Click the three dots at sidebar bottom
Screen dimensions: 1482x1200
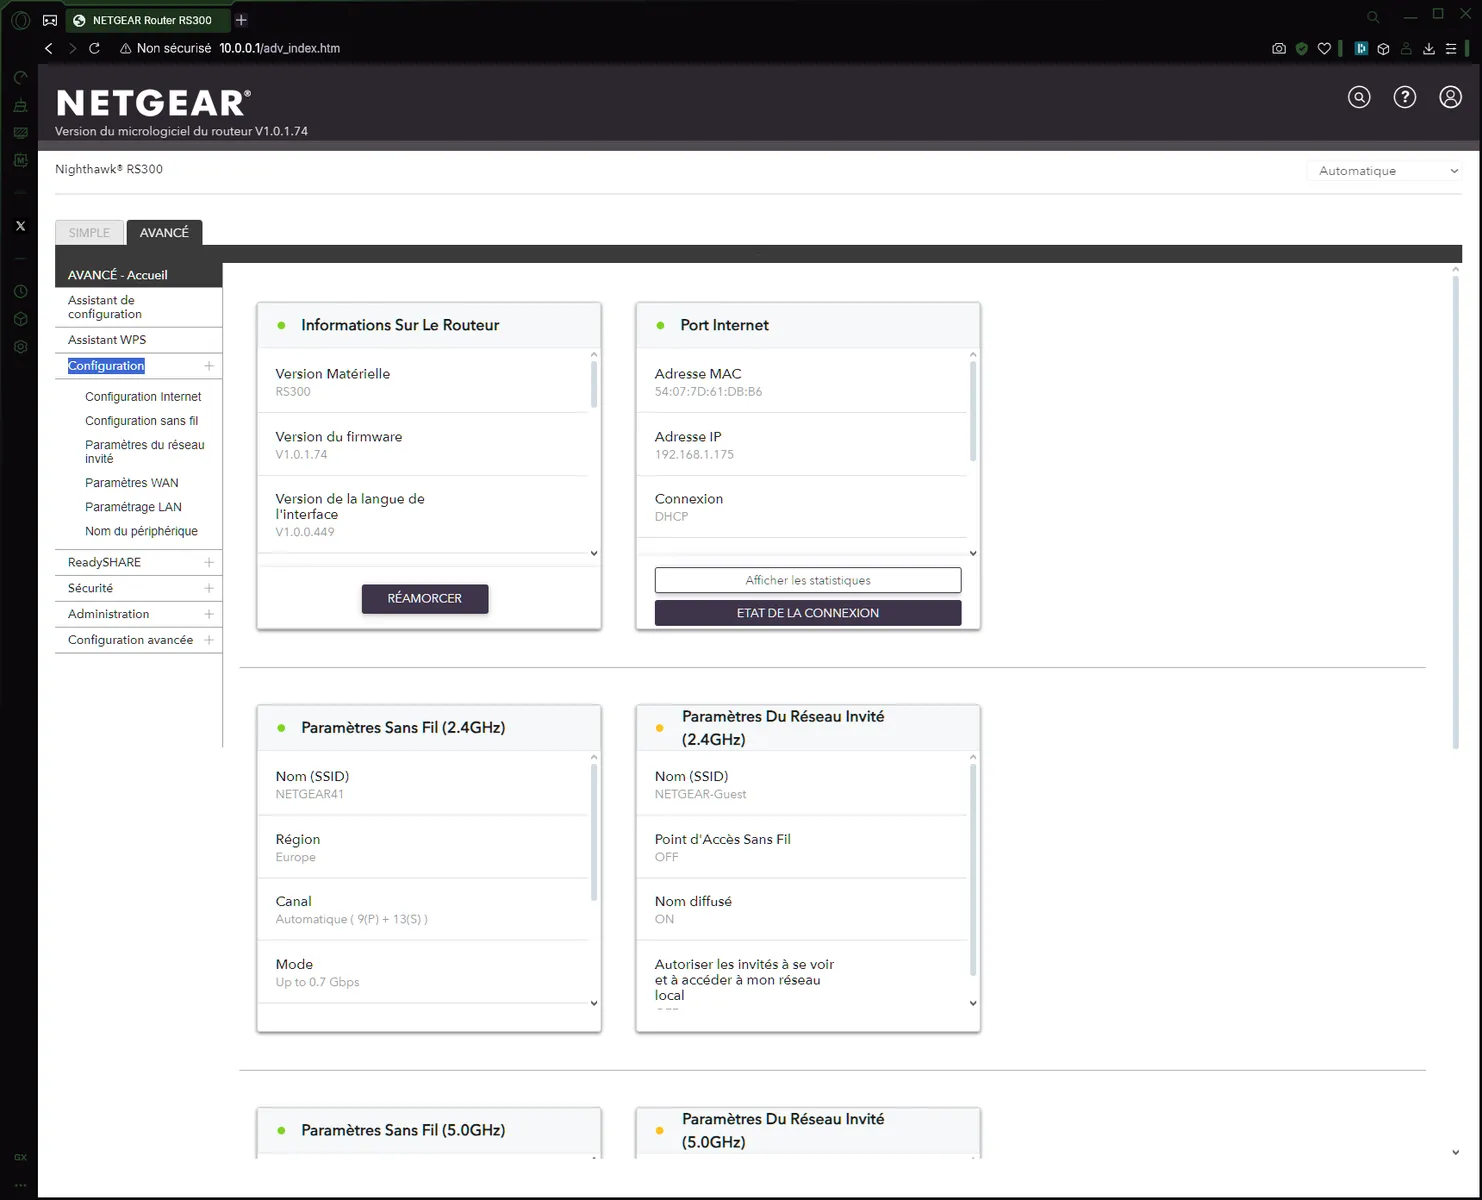(x=20, y=1185)
